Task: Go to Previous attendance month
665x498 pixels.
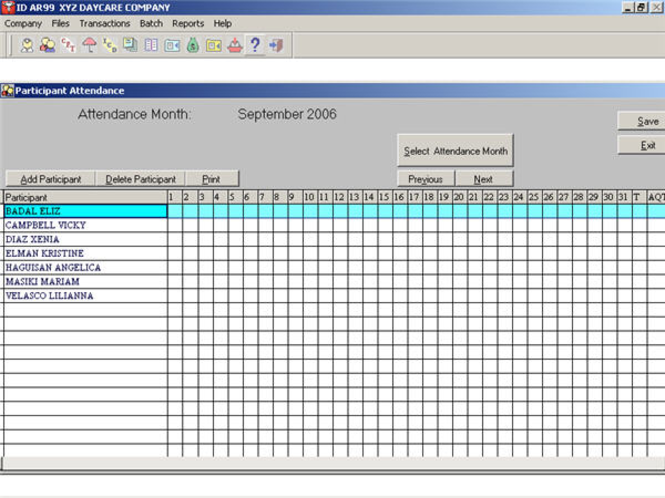Action: coord(425,179)
